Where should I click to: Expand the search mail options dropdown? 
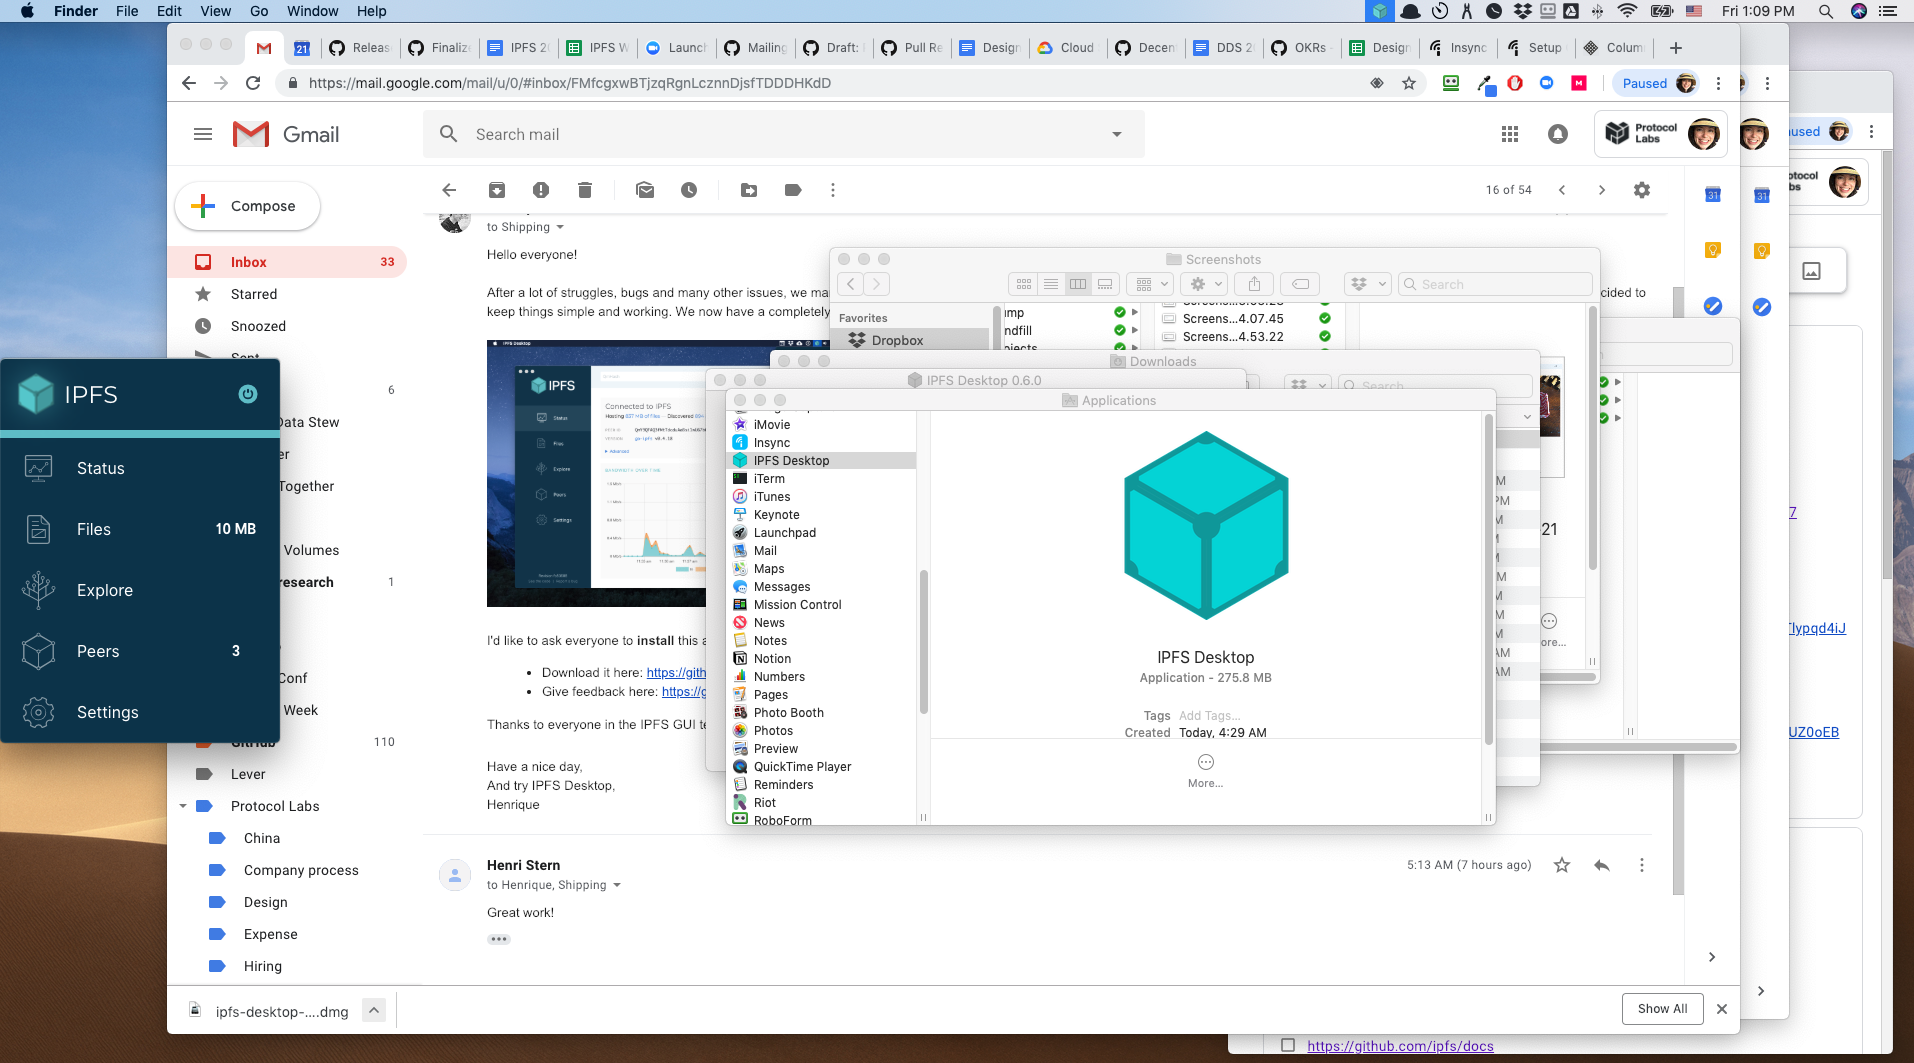pos(1116,133)
